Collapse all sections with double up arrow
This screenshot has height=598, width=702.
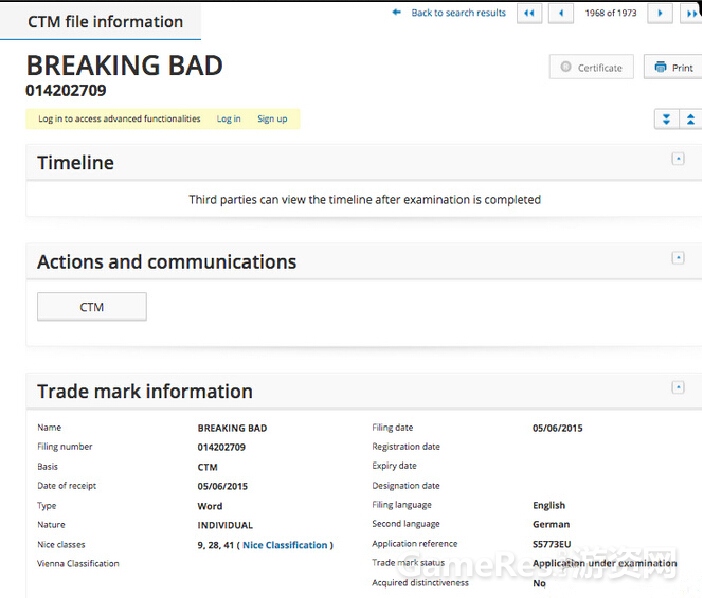coord(690,119)
